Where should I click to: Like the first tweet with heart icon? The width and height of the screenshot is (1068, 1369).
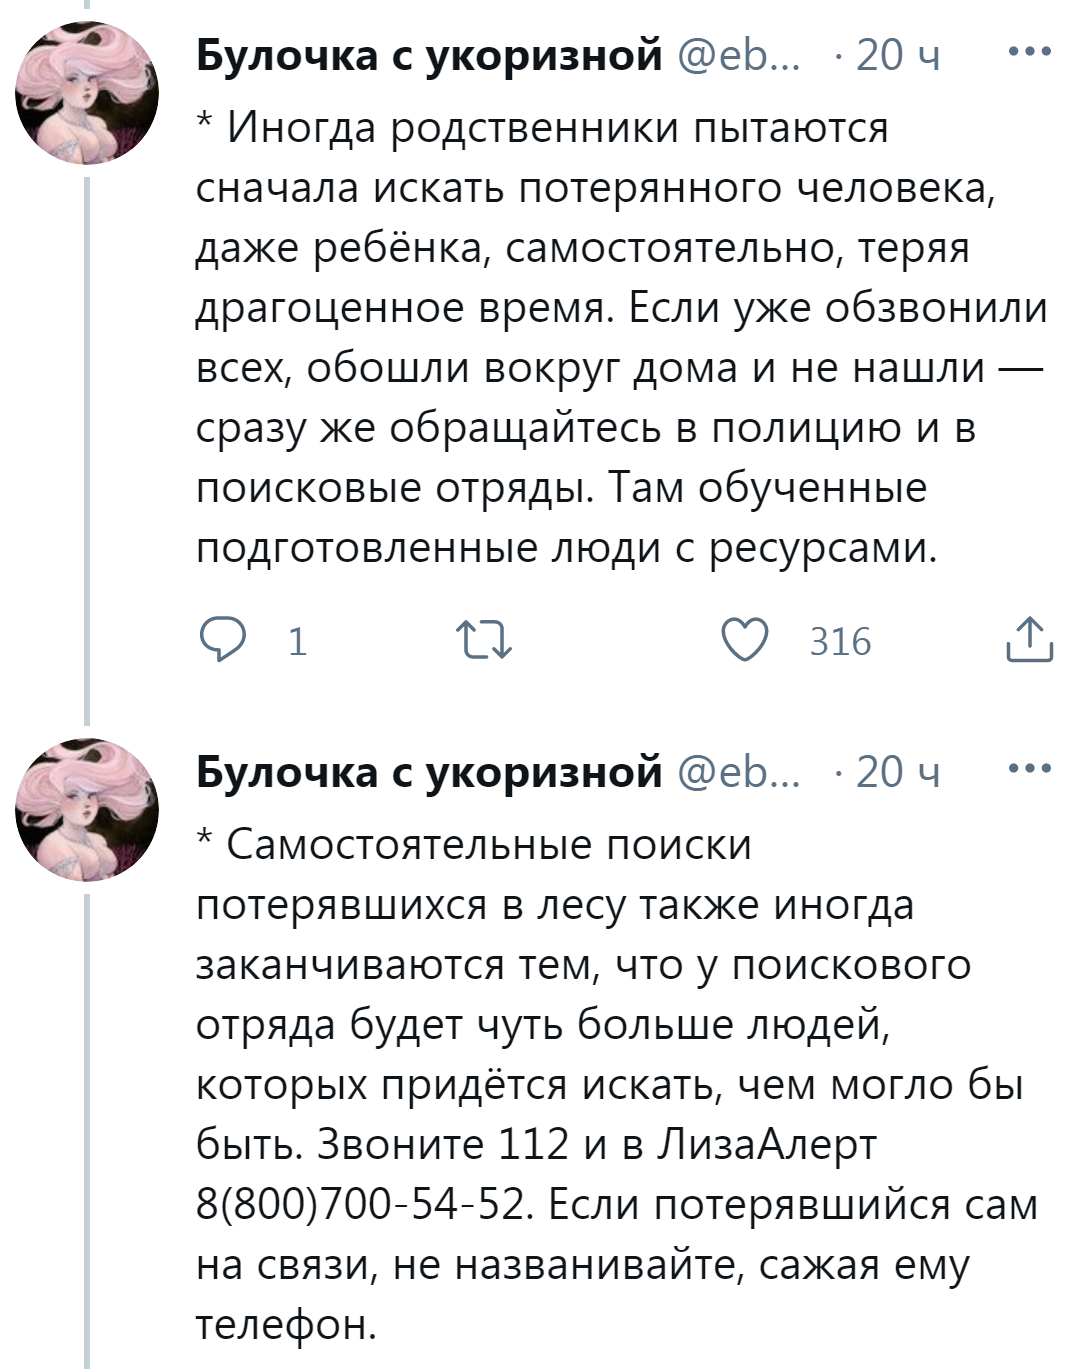(745, 640)
